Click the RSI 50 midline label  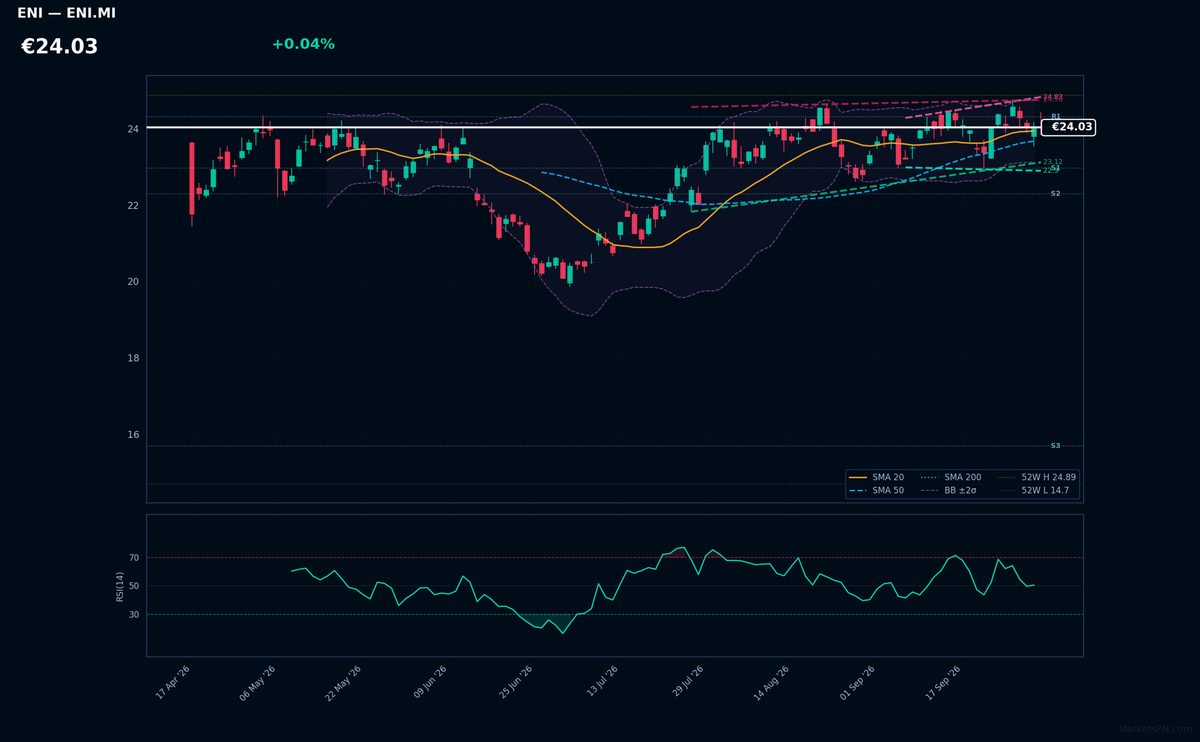134,586
